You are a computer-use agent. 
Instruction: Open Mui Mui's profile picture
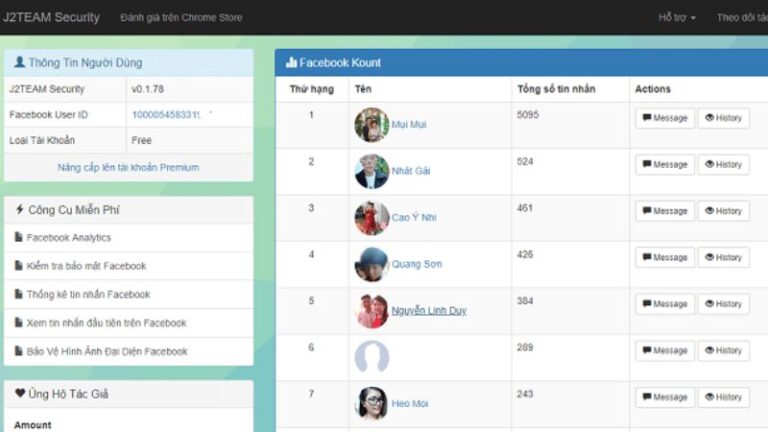(371, 125)
